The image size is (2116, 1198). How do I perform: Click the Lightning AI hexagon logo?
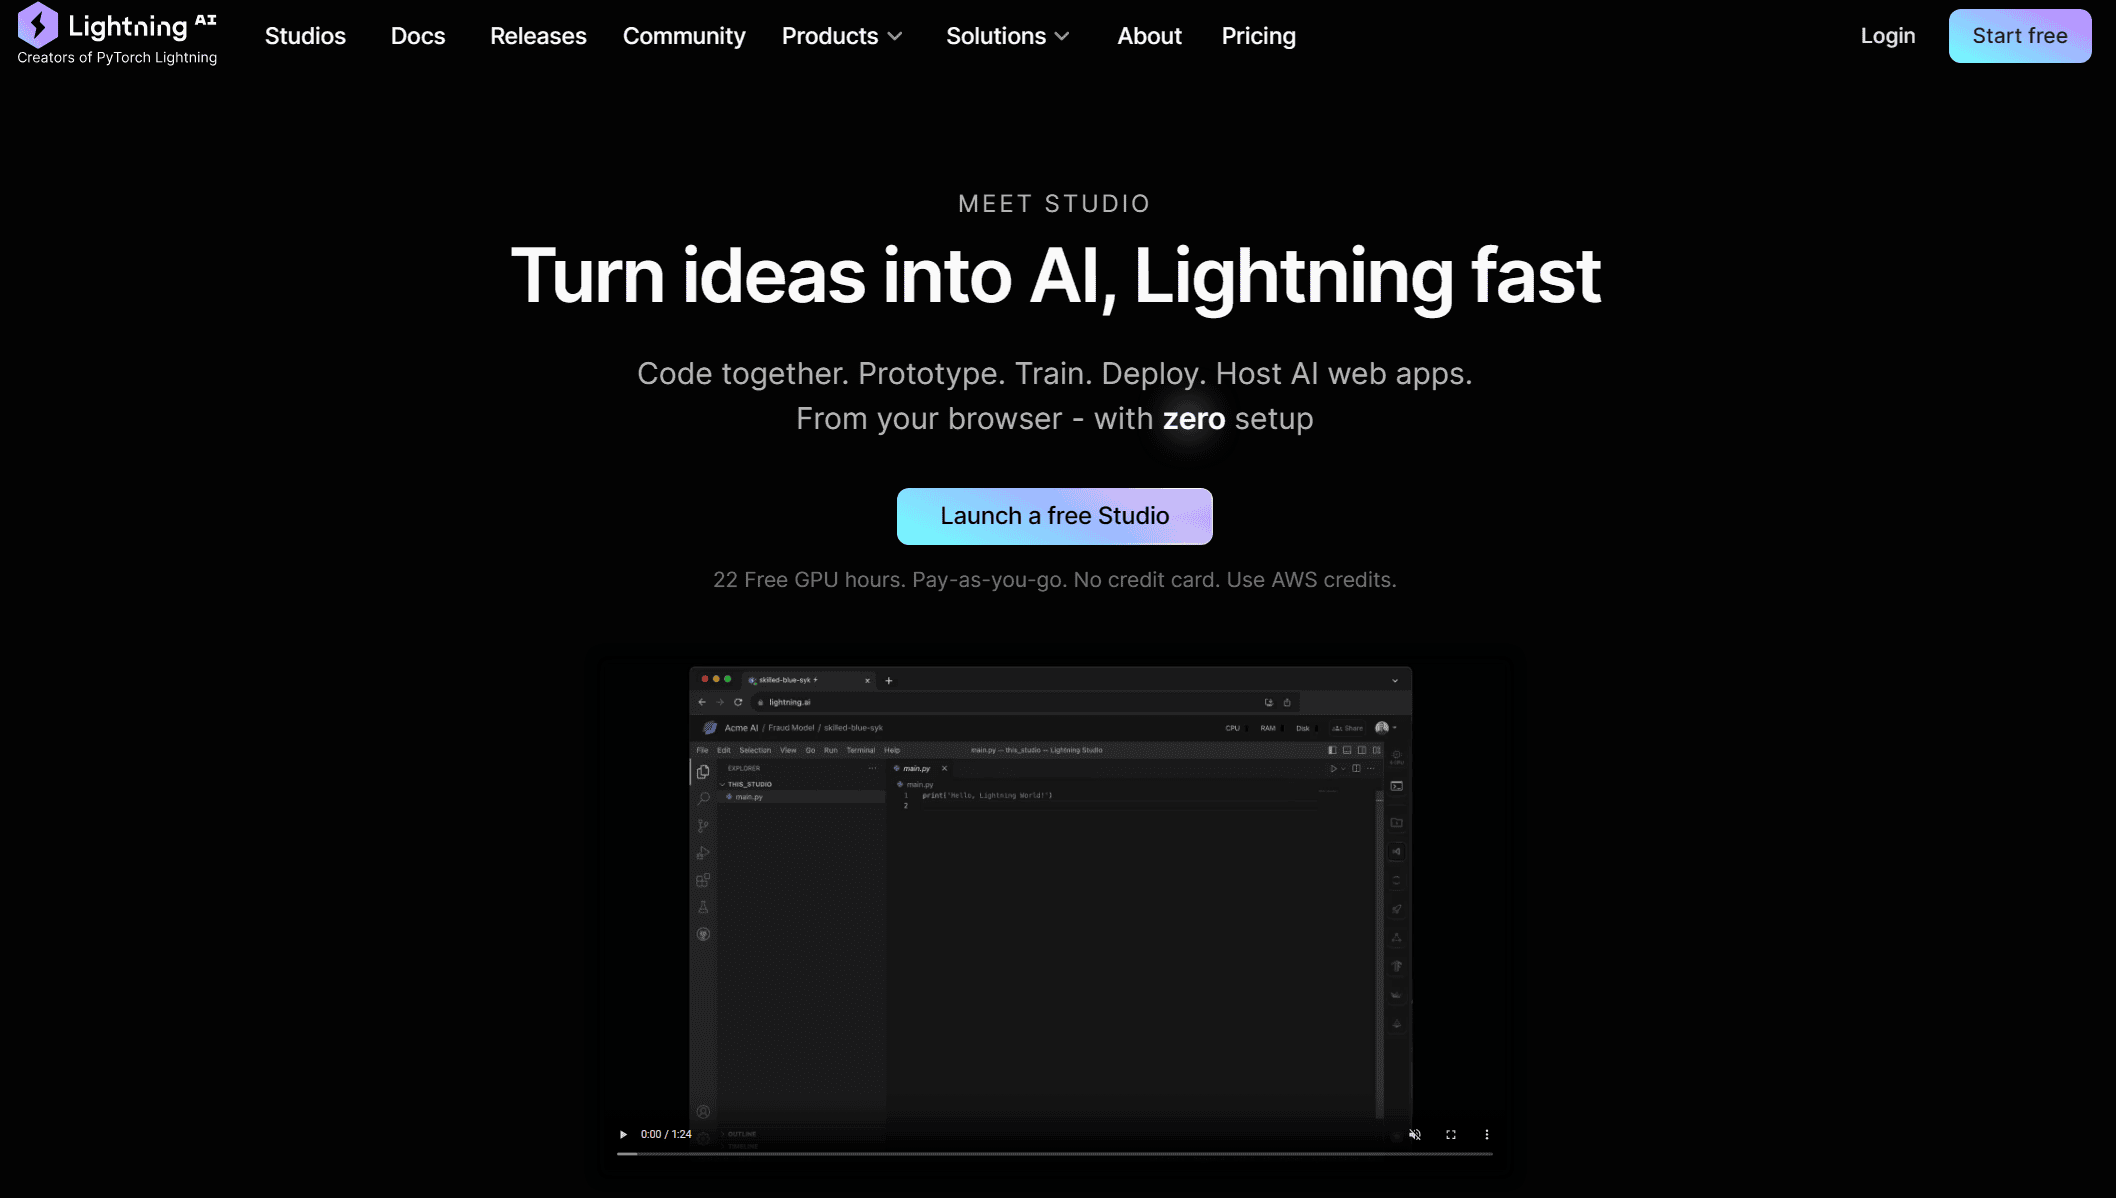tap(38, 25)
